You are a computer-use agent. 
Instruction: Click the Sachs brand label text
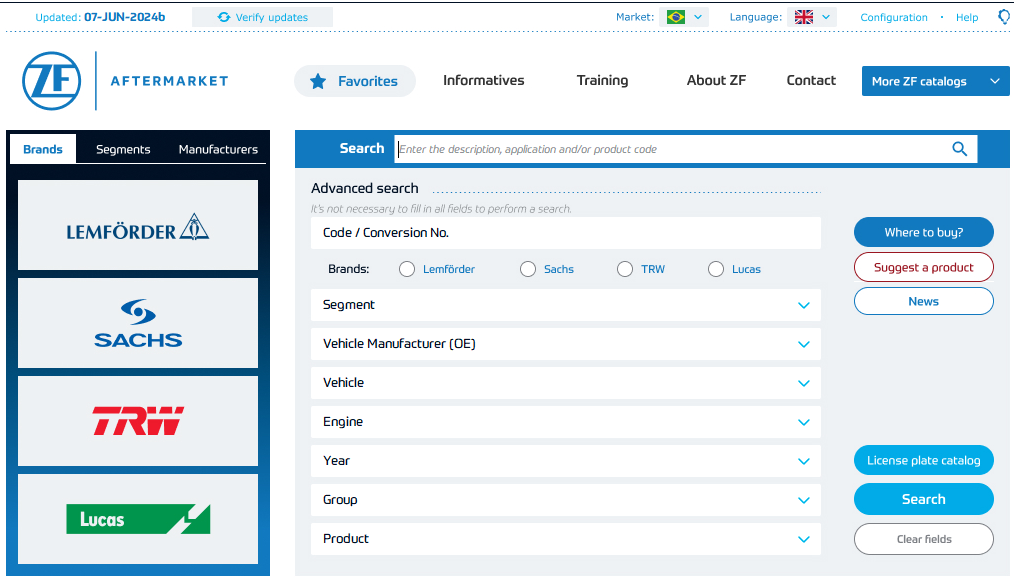click(x=559, y=269)
